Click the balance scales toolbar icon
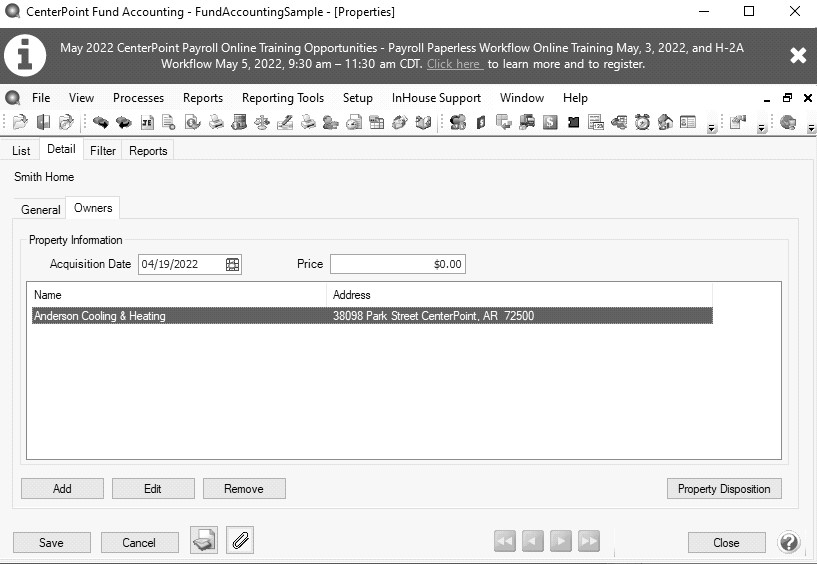This screenshot has height=564, width=817. tap(262, 122)
